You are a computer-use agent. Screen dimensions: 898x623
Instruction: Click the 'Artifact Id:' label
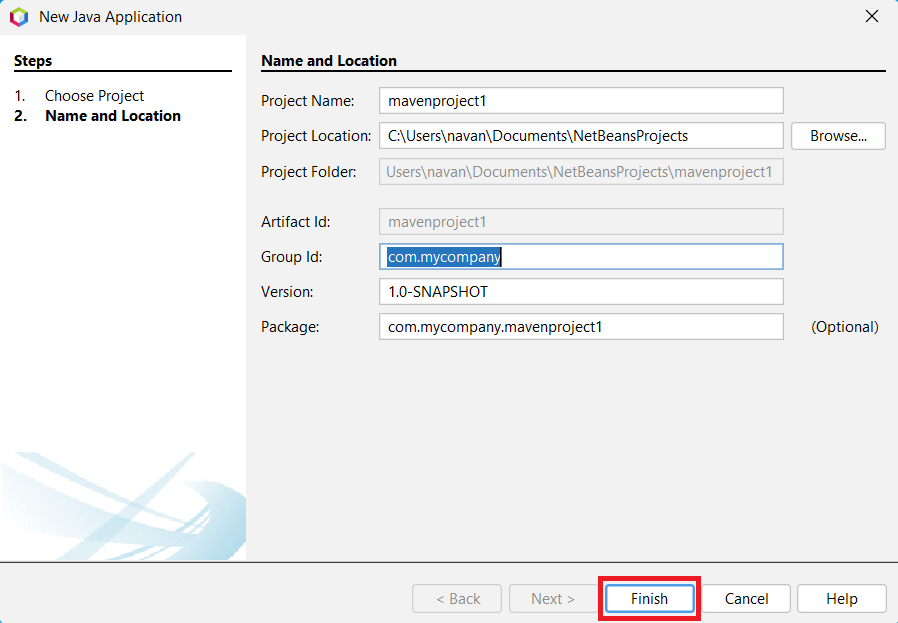click(296, 222)
